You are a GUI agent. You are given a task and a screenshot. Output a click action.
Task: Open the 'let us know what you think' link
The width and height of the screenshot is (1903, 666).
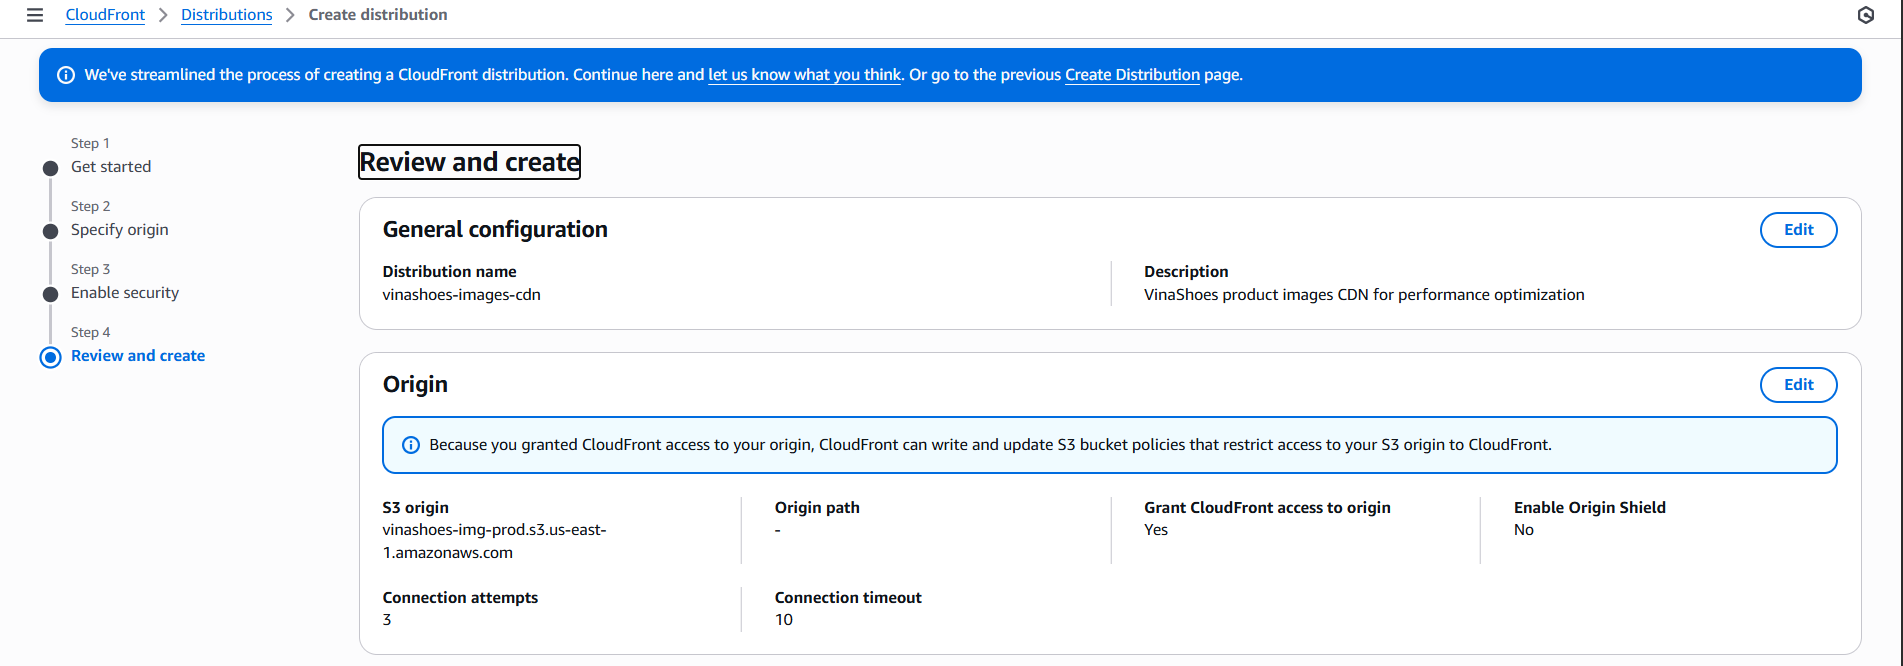803,74
